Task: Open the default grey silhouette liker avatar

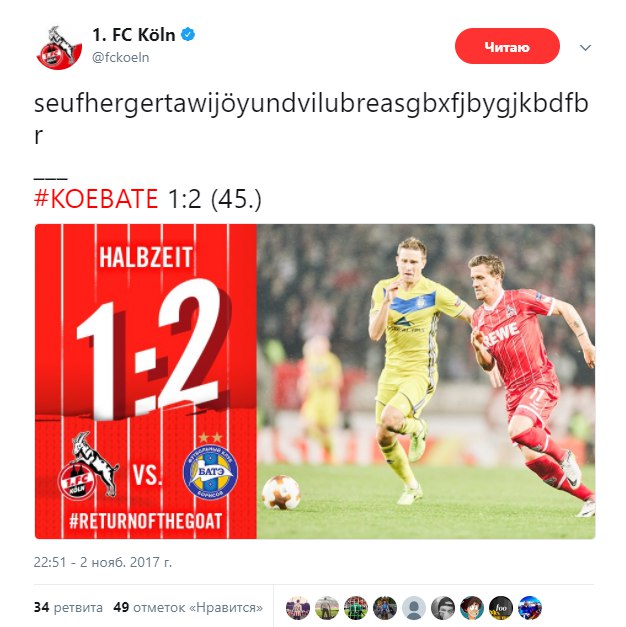Action: point(414,608)
